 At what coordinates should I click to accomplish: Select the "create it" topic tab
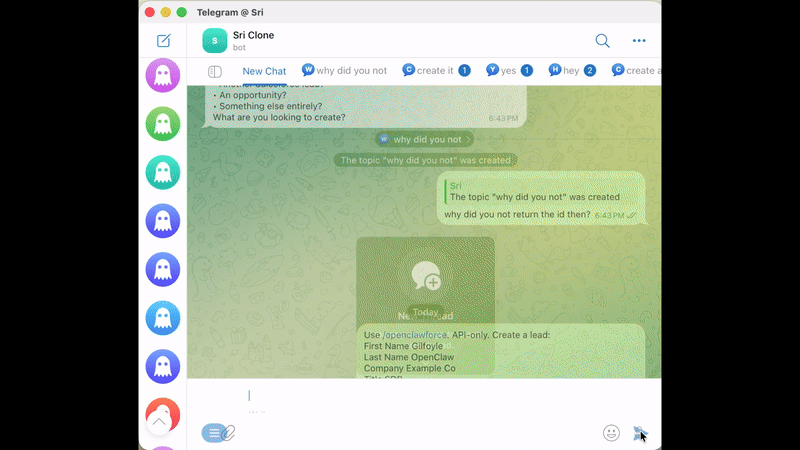[435, 71]
